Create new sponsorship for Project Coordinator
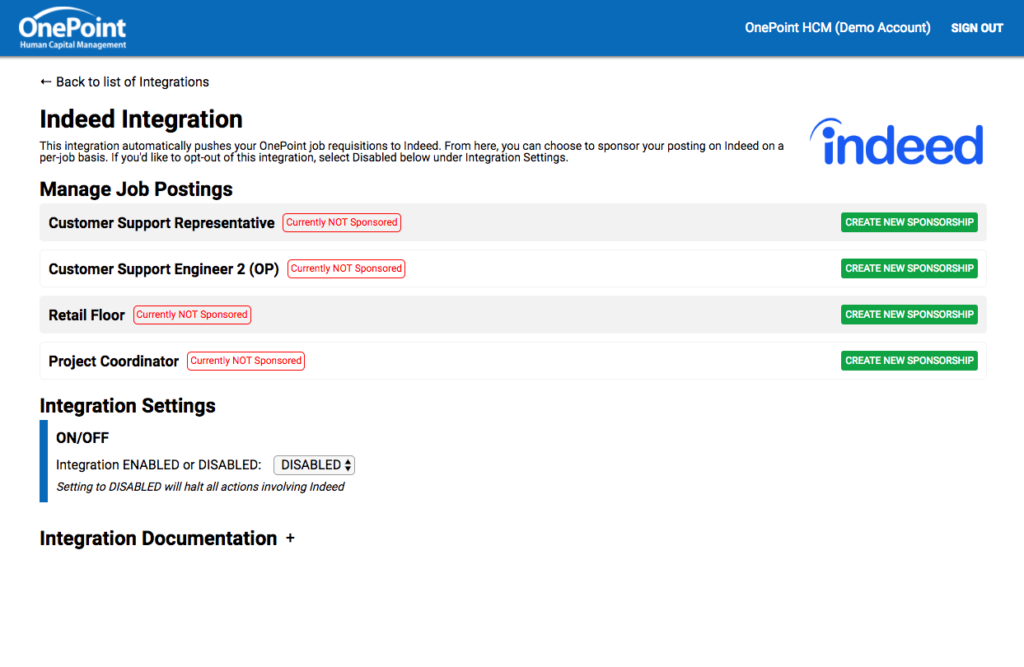This screenshot has width=1024, height=667. pos(908,360)
